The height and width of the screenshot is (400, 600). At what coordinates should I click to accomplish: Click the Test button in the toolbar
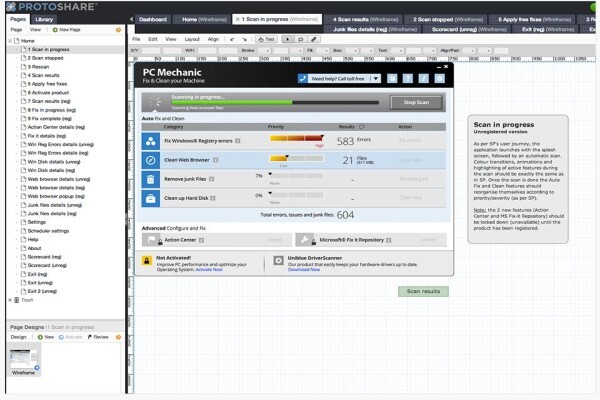[266, 39]
